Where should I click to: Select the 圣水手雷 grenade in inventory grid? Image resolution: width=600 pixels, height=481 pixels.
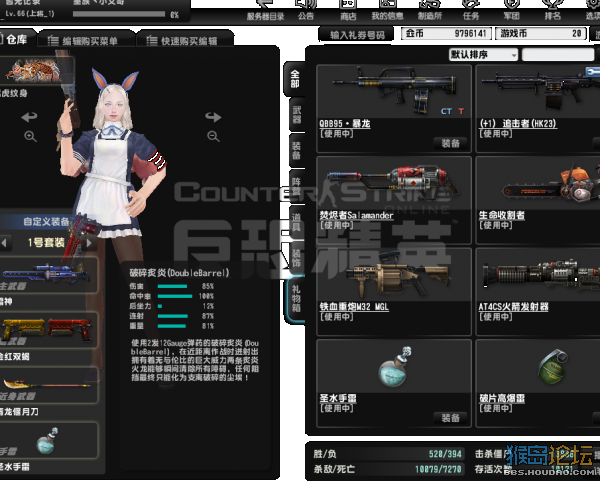point(394,383)
